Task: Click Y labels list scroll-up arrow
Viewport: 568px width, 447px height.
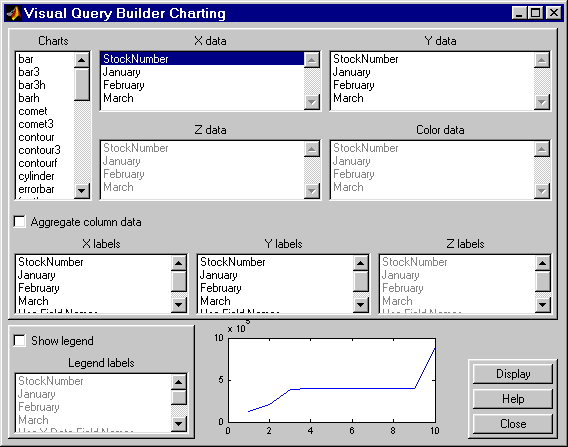Action: [x=361, y=263]
